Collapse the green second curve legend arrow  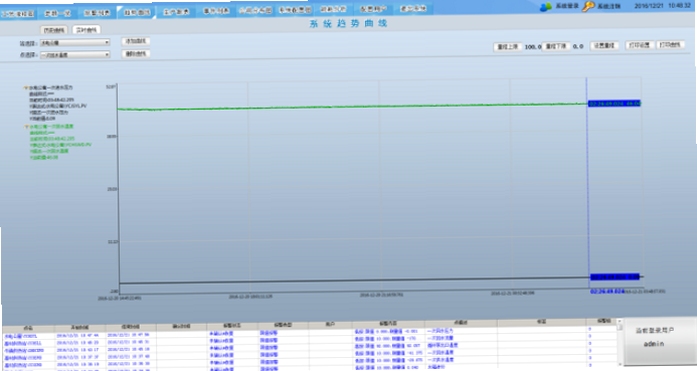pos(27,127)
